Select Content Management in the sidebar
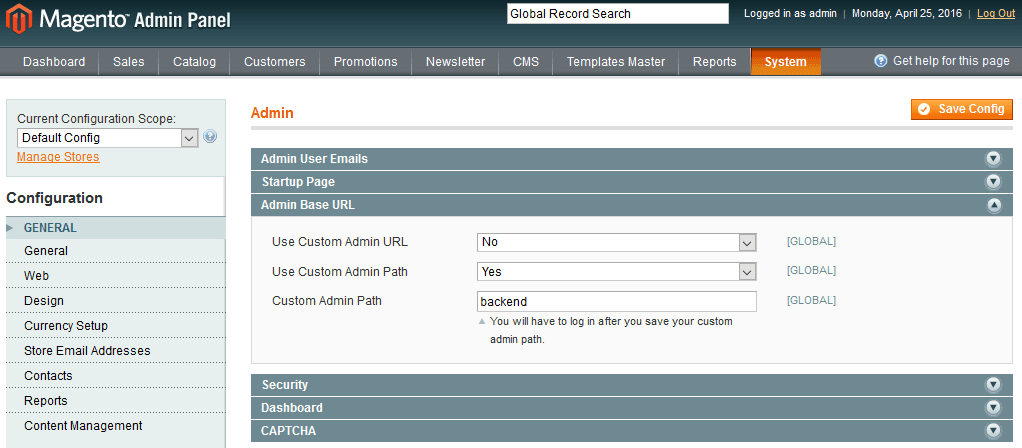This screenshot has width=1022, height=448. [115, 426]
